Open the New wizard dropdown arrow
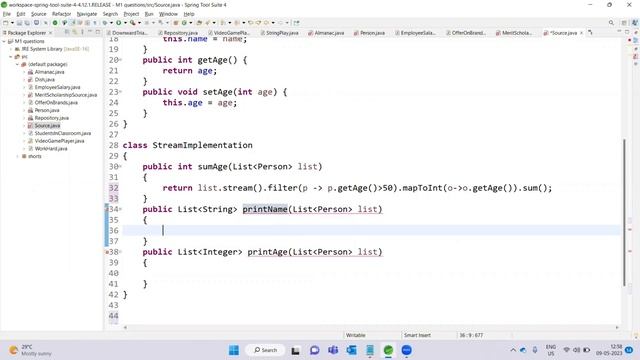The image size is (640, 360). pos(12,23)
